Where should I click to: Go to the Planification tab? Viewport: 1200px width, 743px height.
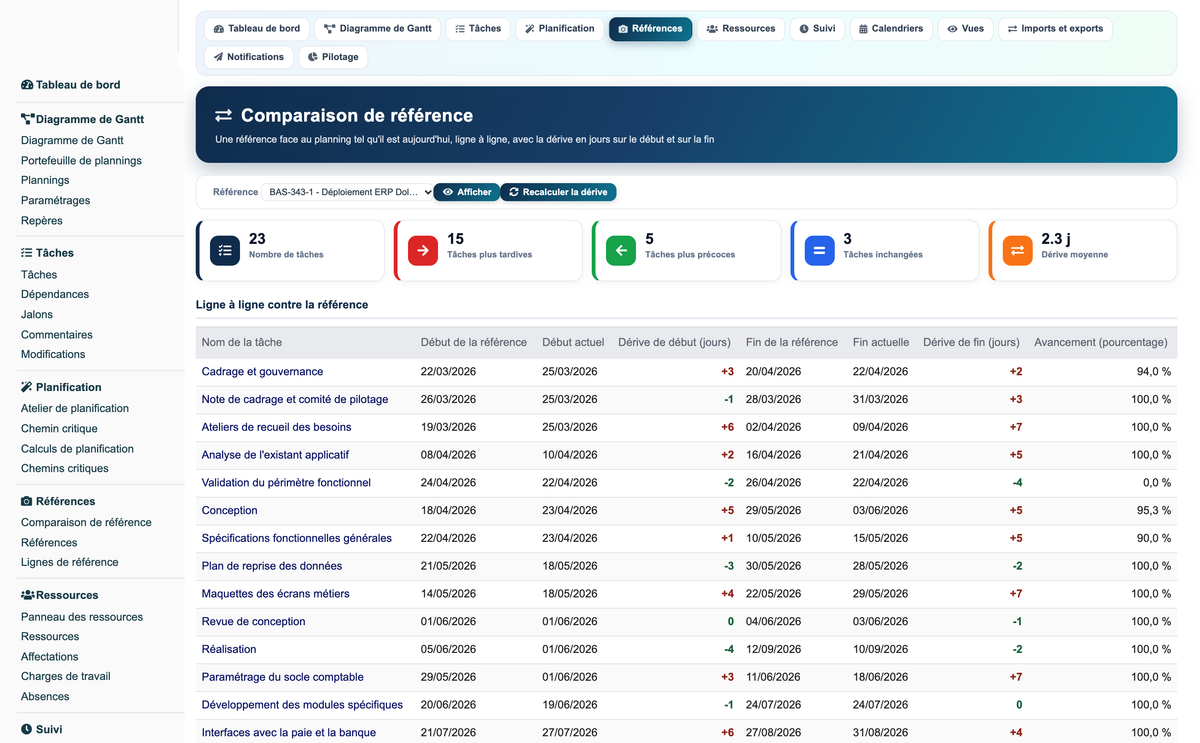560,29
